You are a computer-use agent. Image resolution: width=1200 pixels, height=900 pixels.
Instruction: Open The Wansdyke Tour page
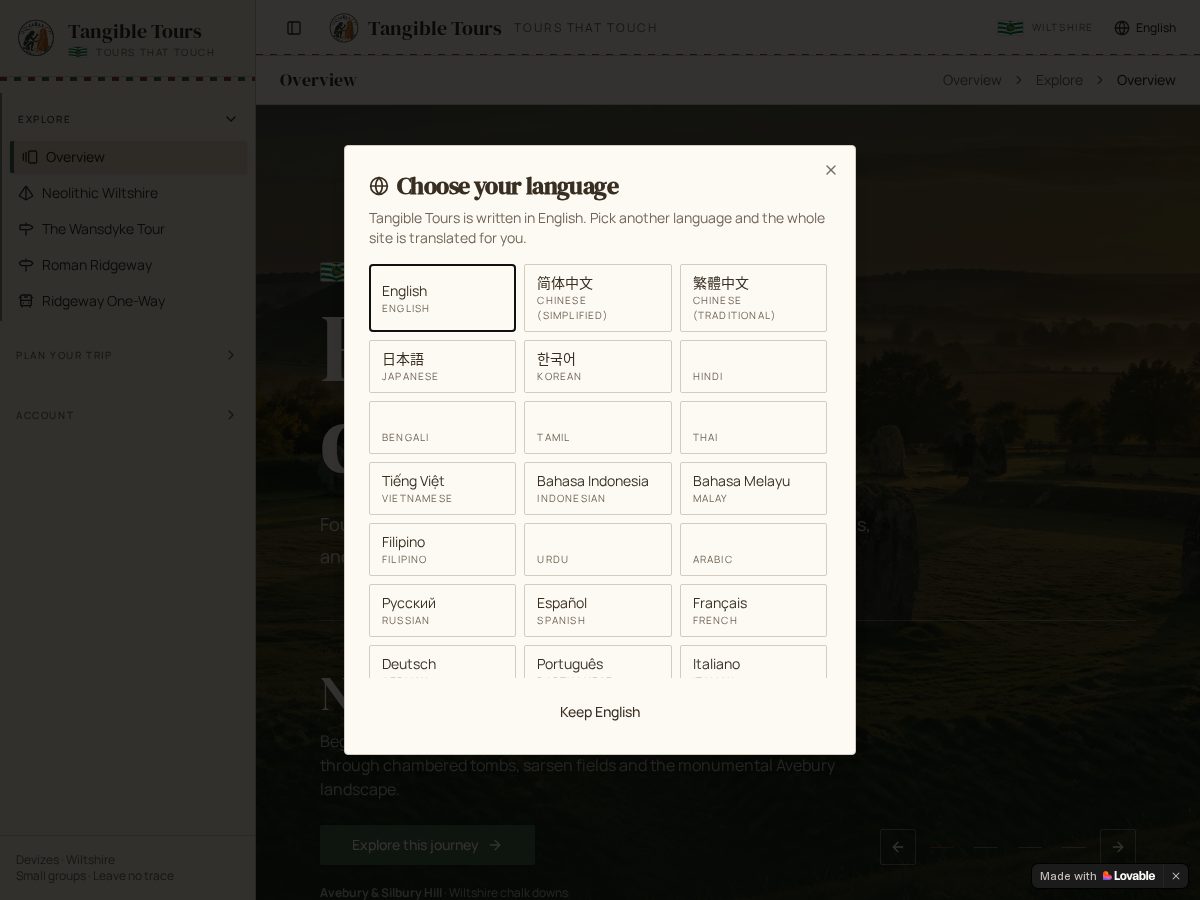pyautogui.click(x=129, y=229)
